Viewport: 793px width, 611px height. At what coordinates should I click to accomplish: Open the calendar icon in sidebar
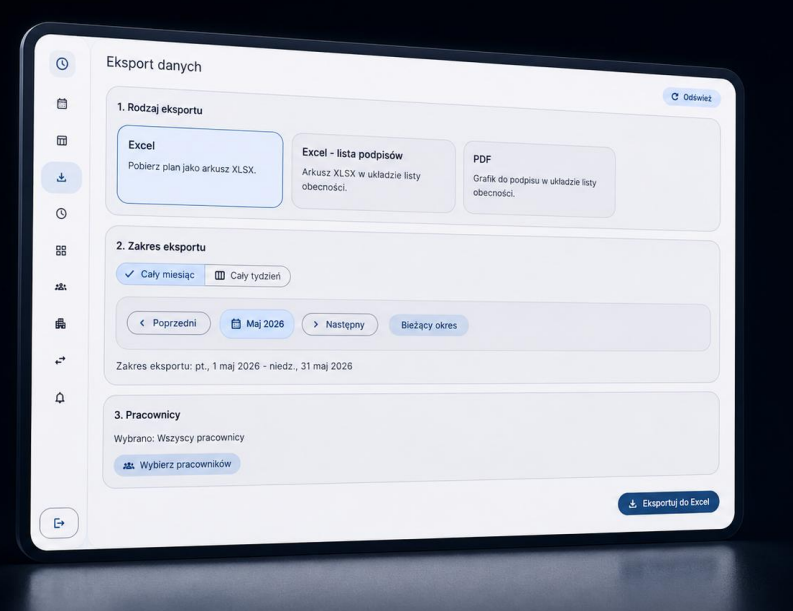(62, 104)
